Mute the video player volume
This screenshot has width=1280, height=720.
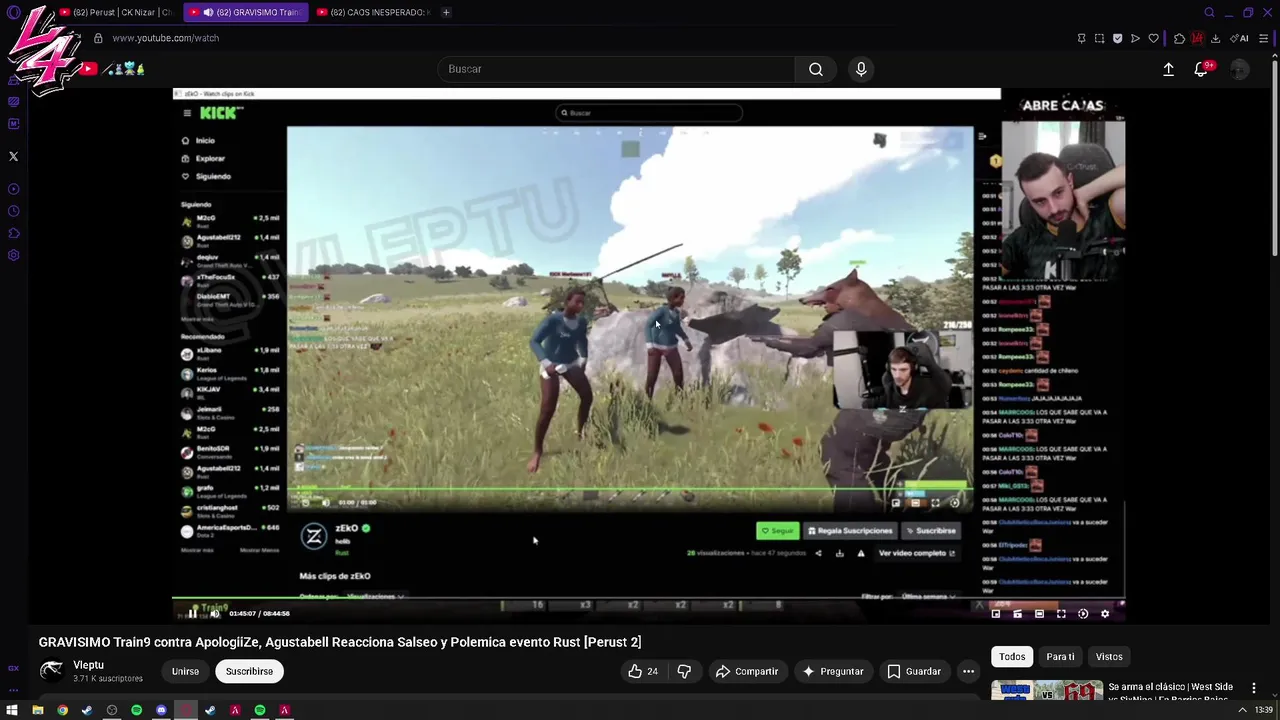point(215,613)
